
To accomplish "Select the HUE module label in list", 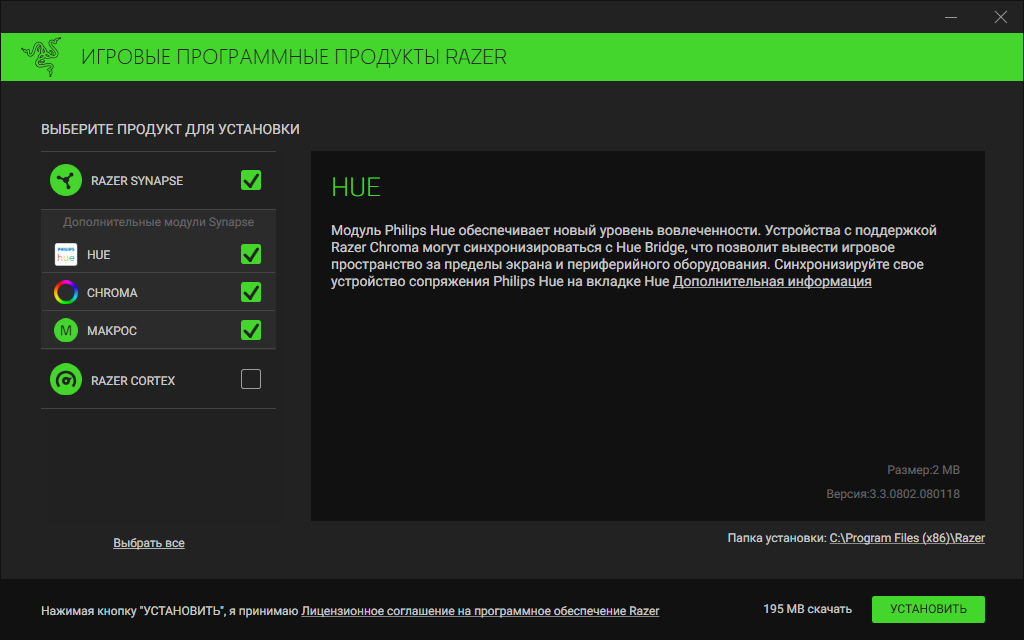I will click(99, 255).
